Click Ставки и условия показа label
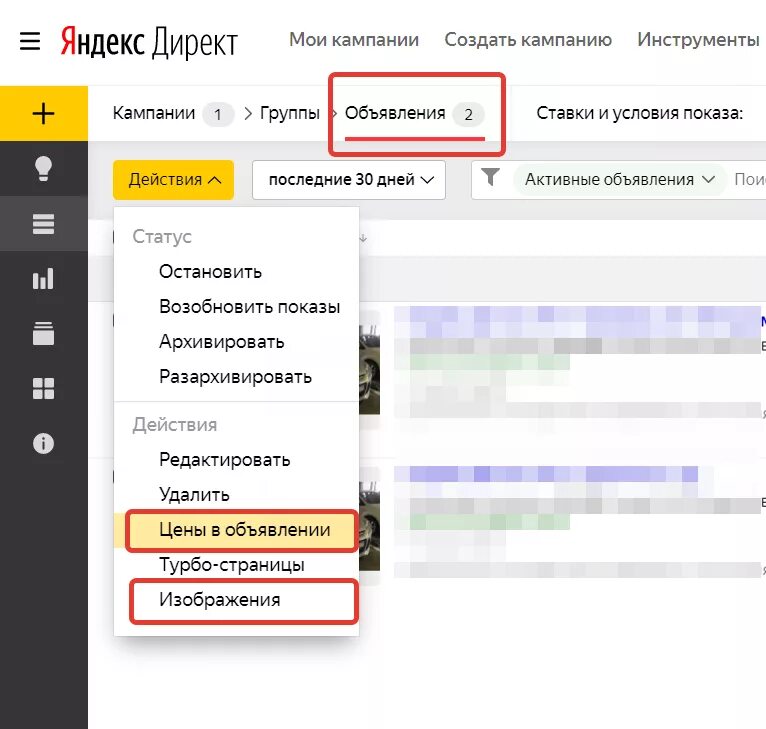 coord(639,113)
